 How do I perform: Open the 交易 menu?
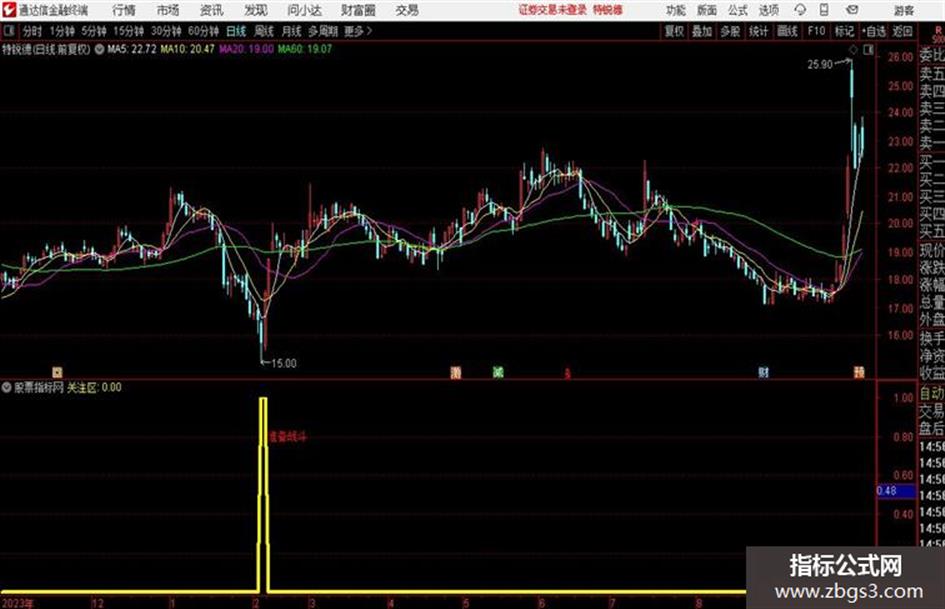[x=407, y=10]
